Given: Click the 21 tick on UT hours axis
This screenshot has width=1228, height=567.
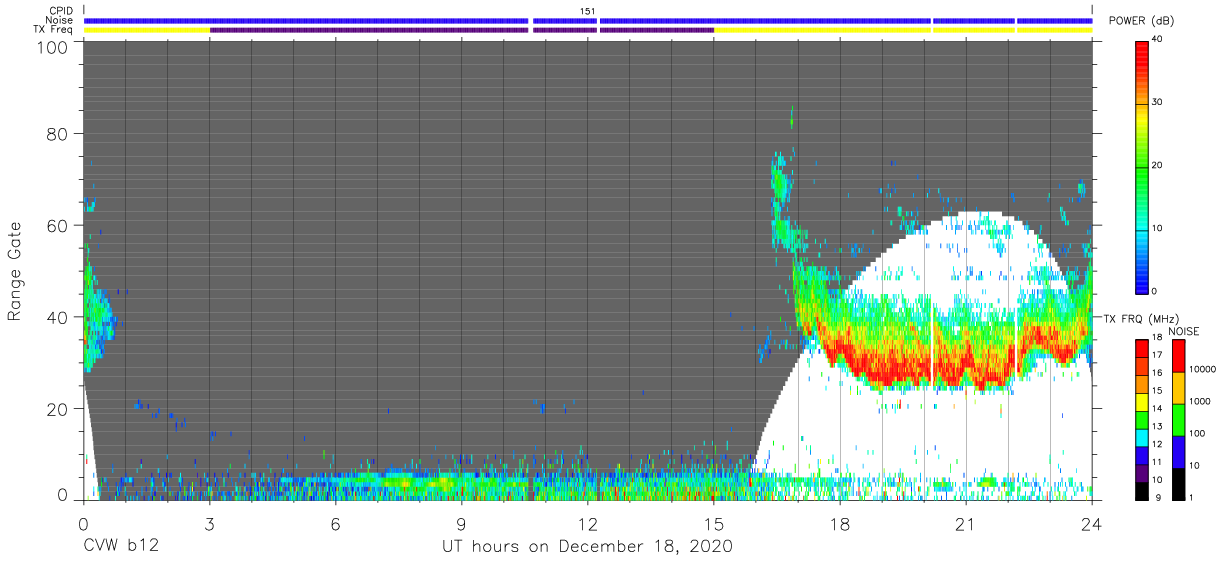Looking at the screenshot, I should [965, 522].
